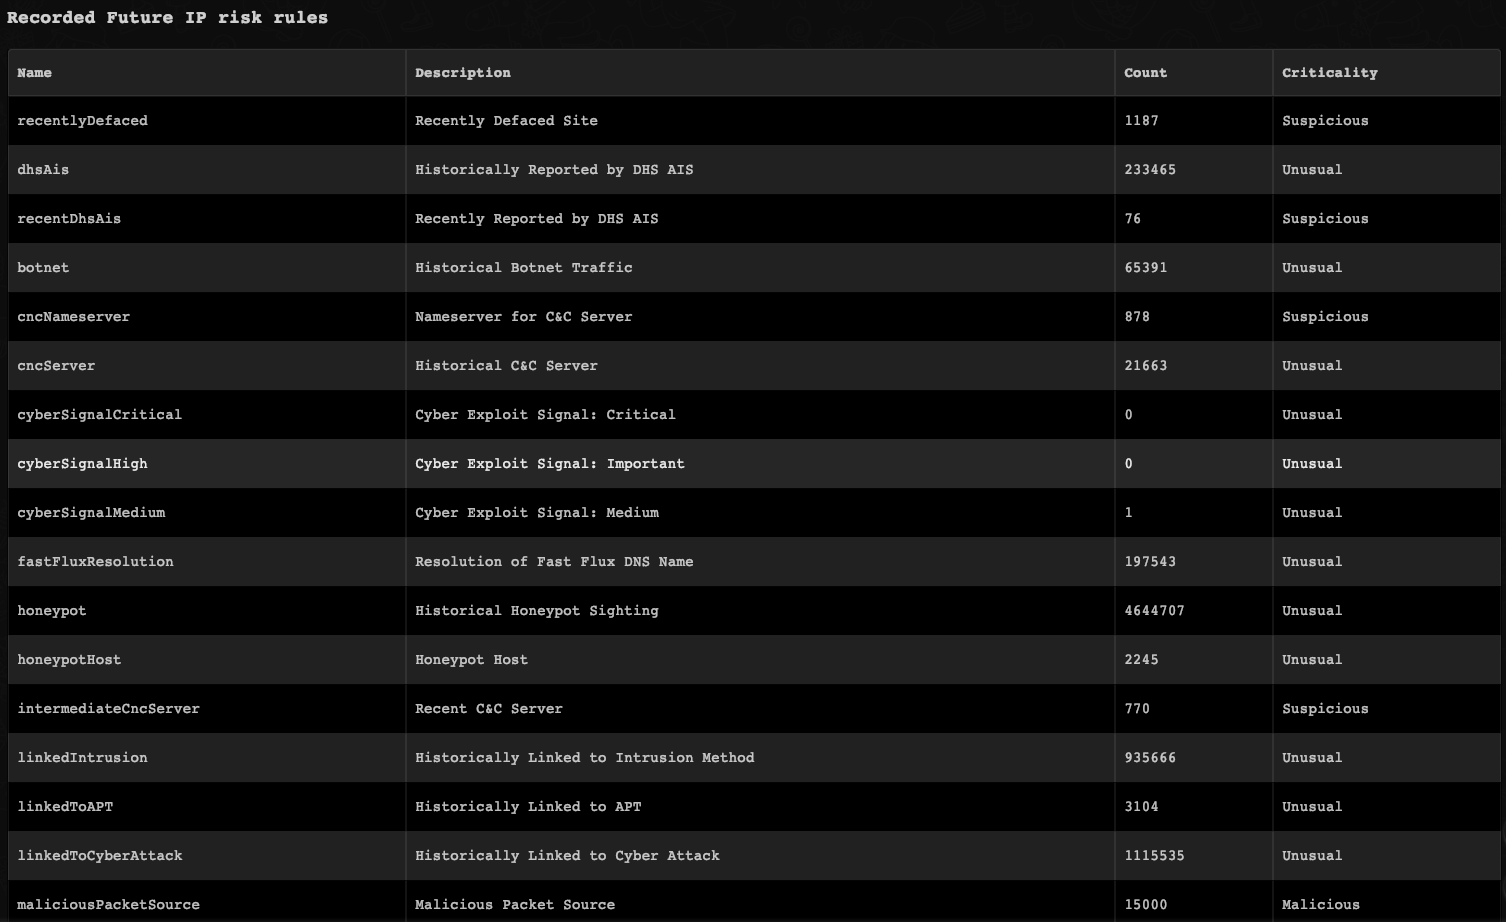Click Malicious criticality for maliciousPacketSource
The image size is (1506, 922).
(1320, 905)
